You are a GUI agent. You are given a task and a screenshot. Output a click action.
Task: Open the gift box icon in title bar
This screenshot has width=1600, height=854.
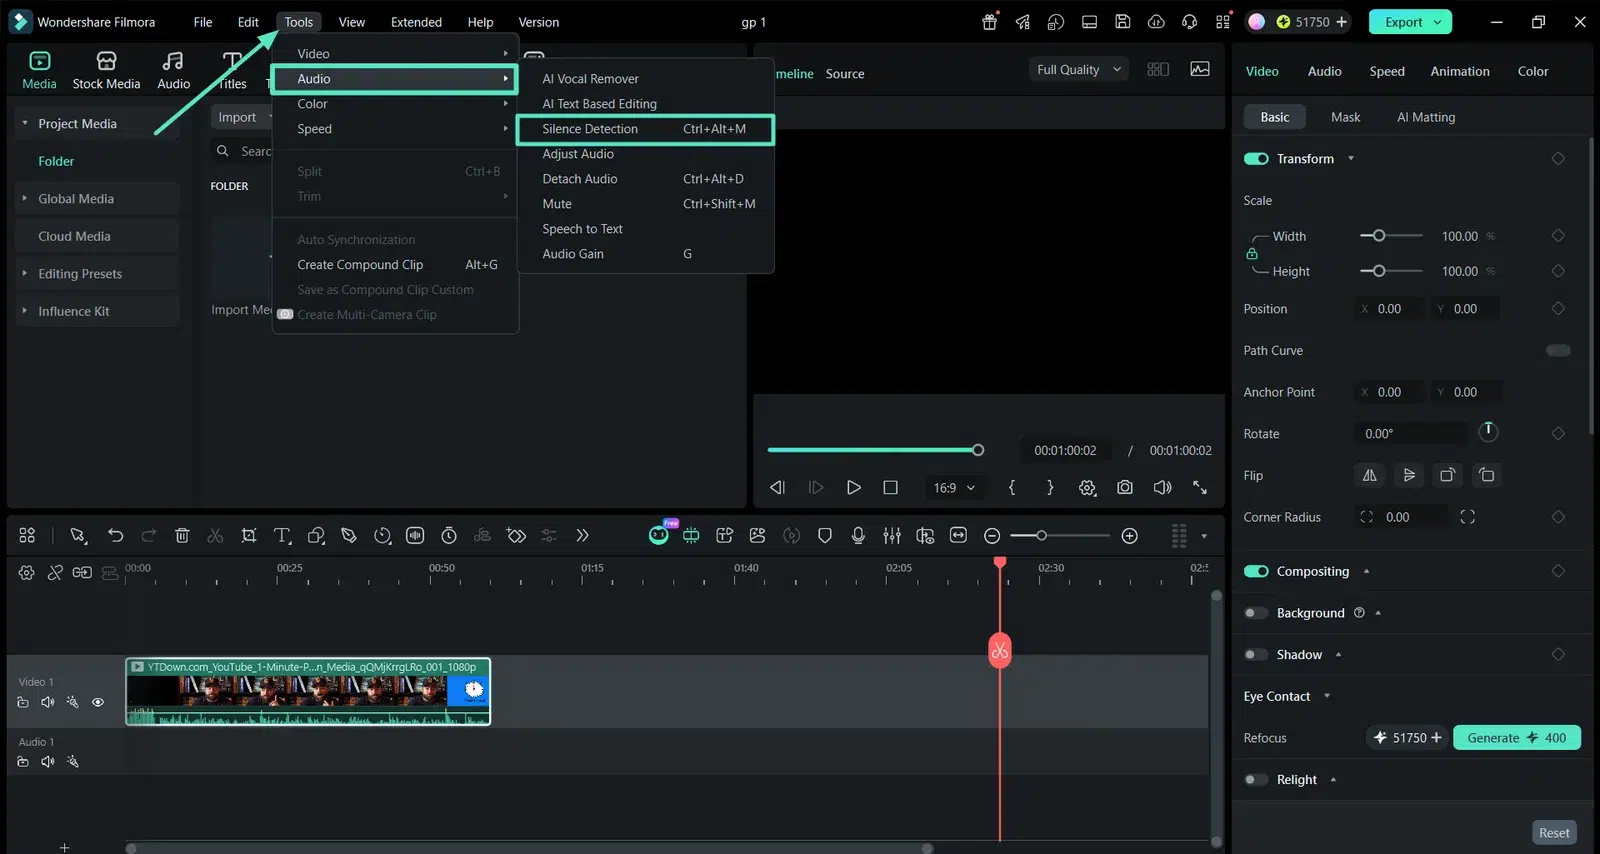(990, 22)
